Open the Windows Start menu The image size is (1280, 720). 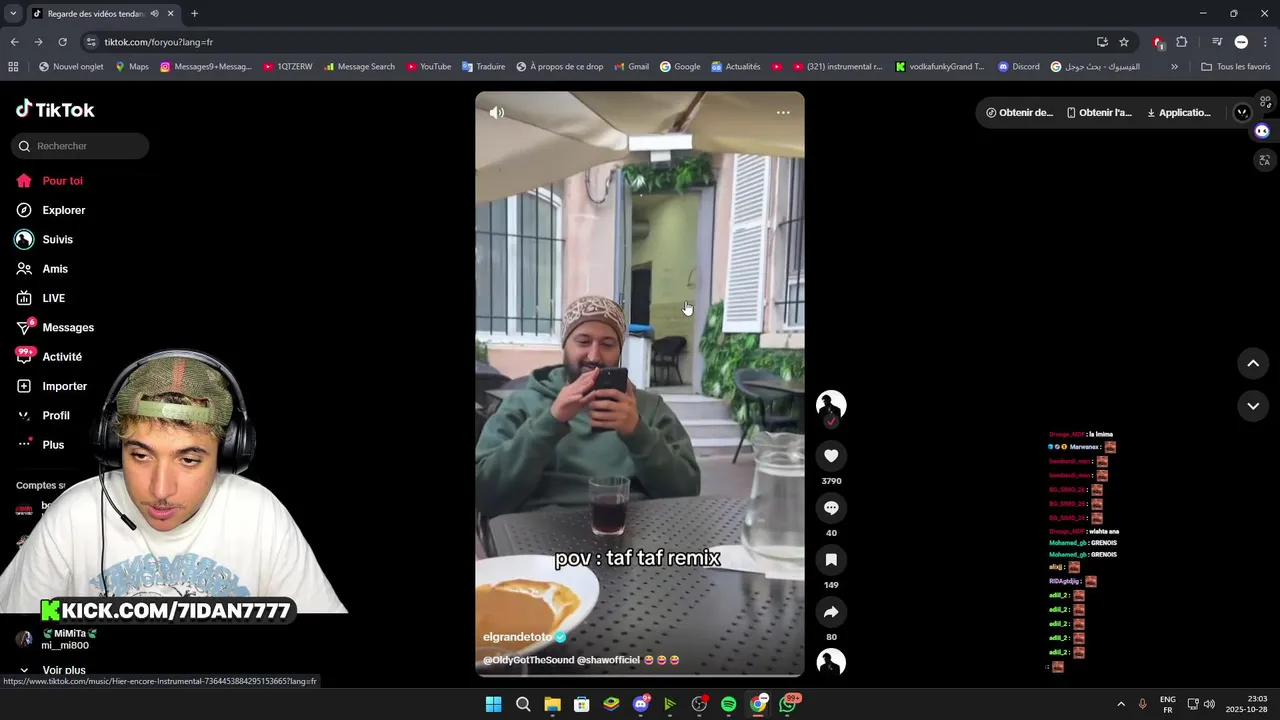pyautogui.click(x=493, y=704)
